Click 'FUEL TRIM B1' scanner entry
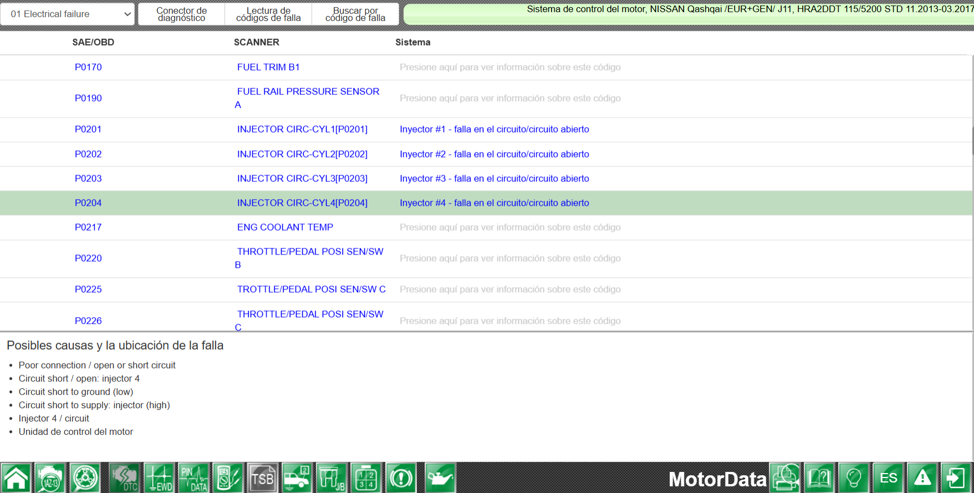974x493 pixels. click(x=268, y=67)
